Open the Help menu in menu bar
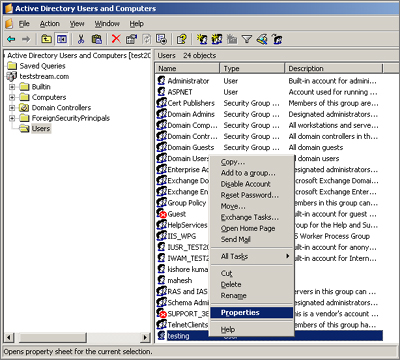Viewport: 400px width, 360px height. coord(137,24)
